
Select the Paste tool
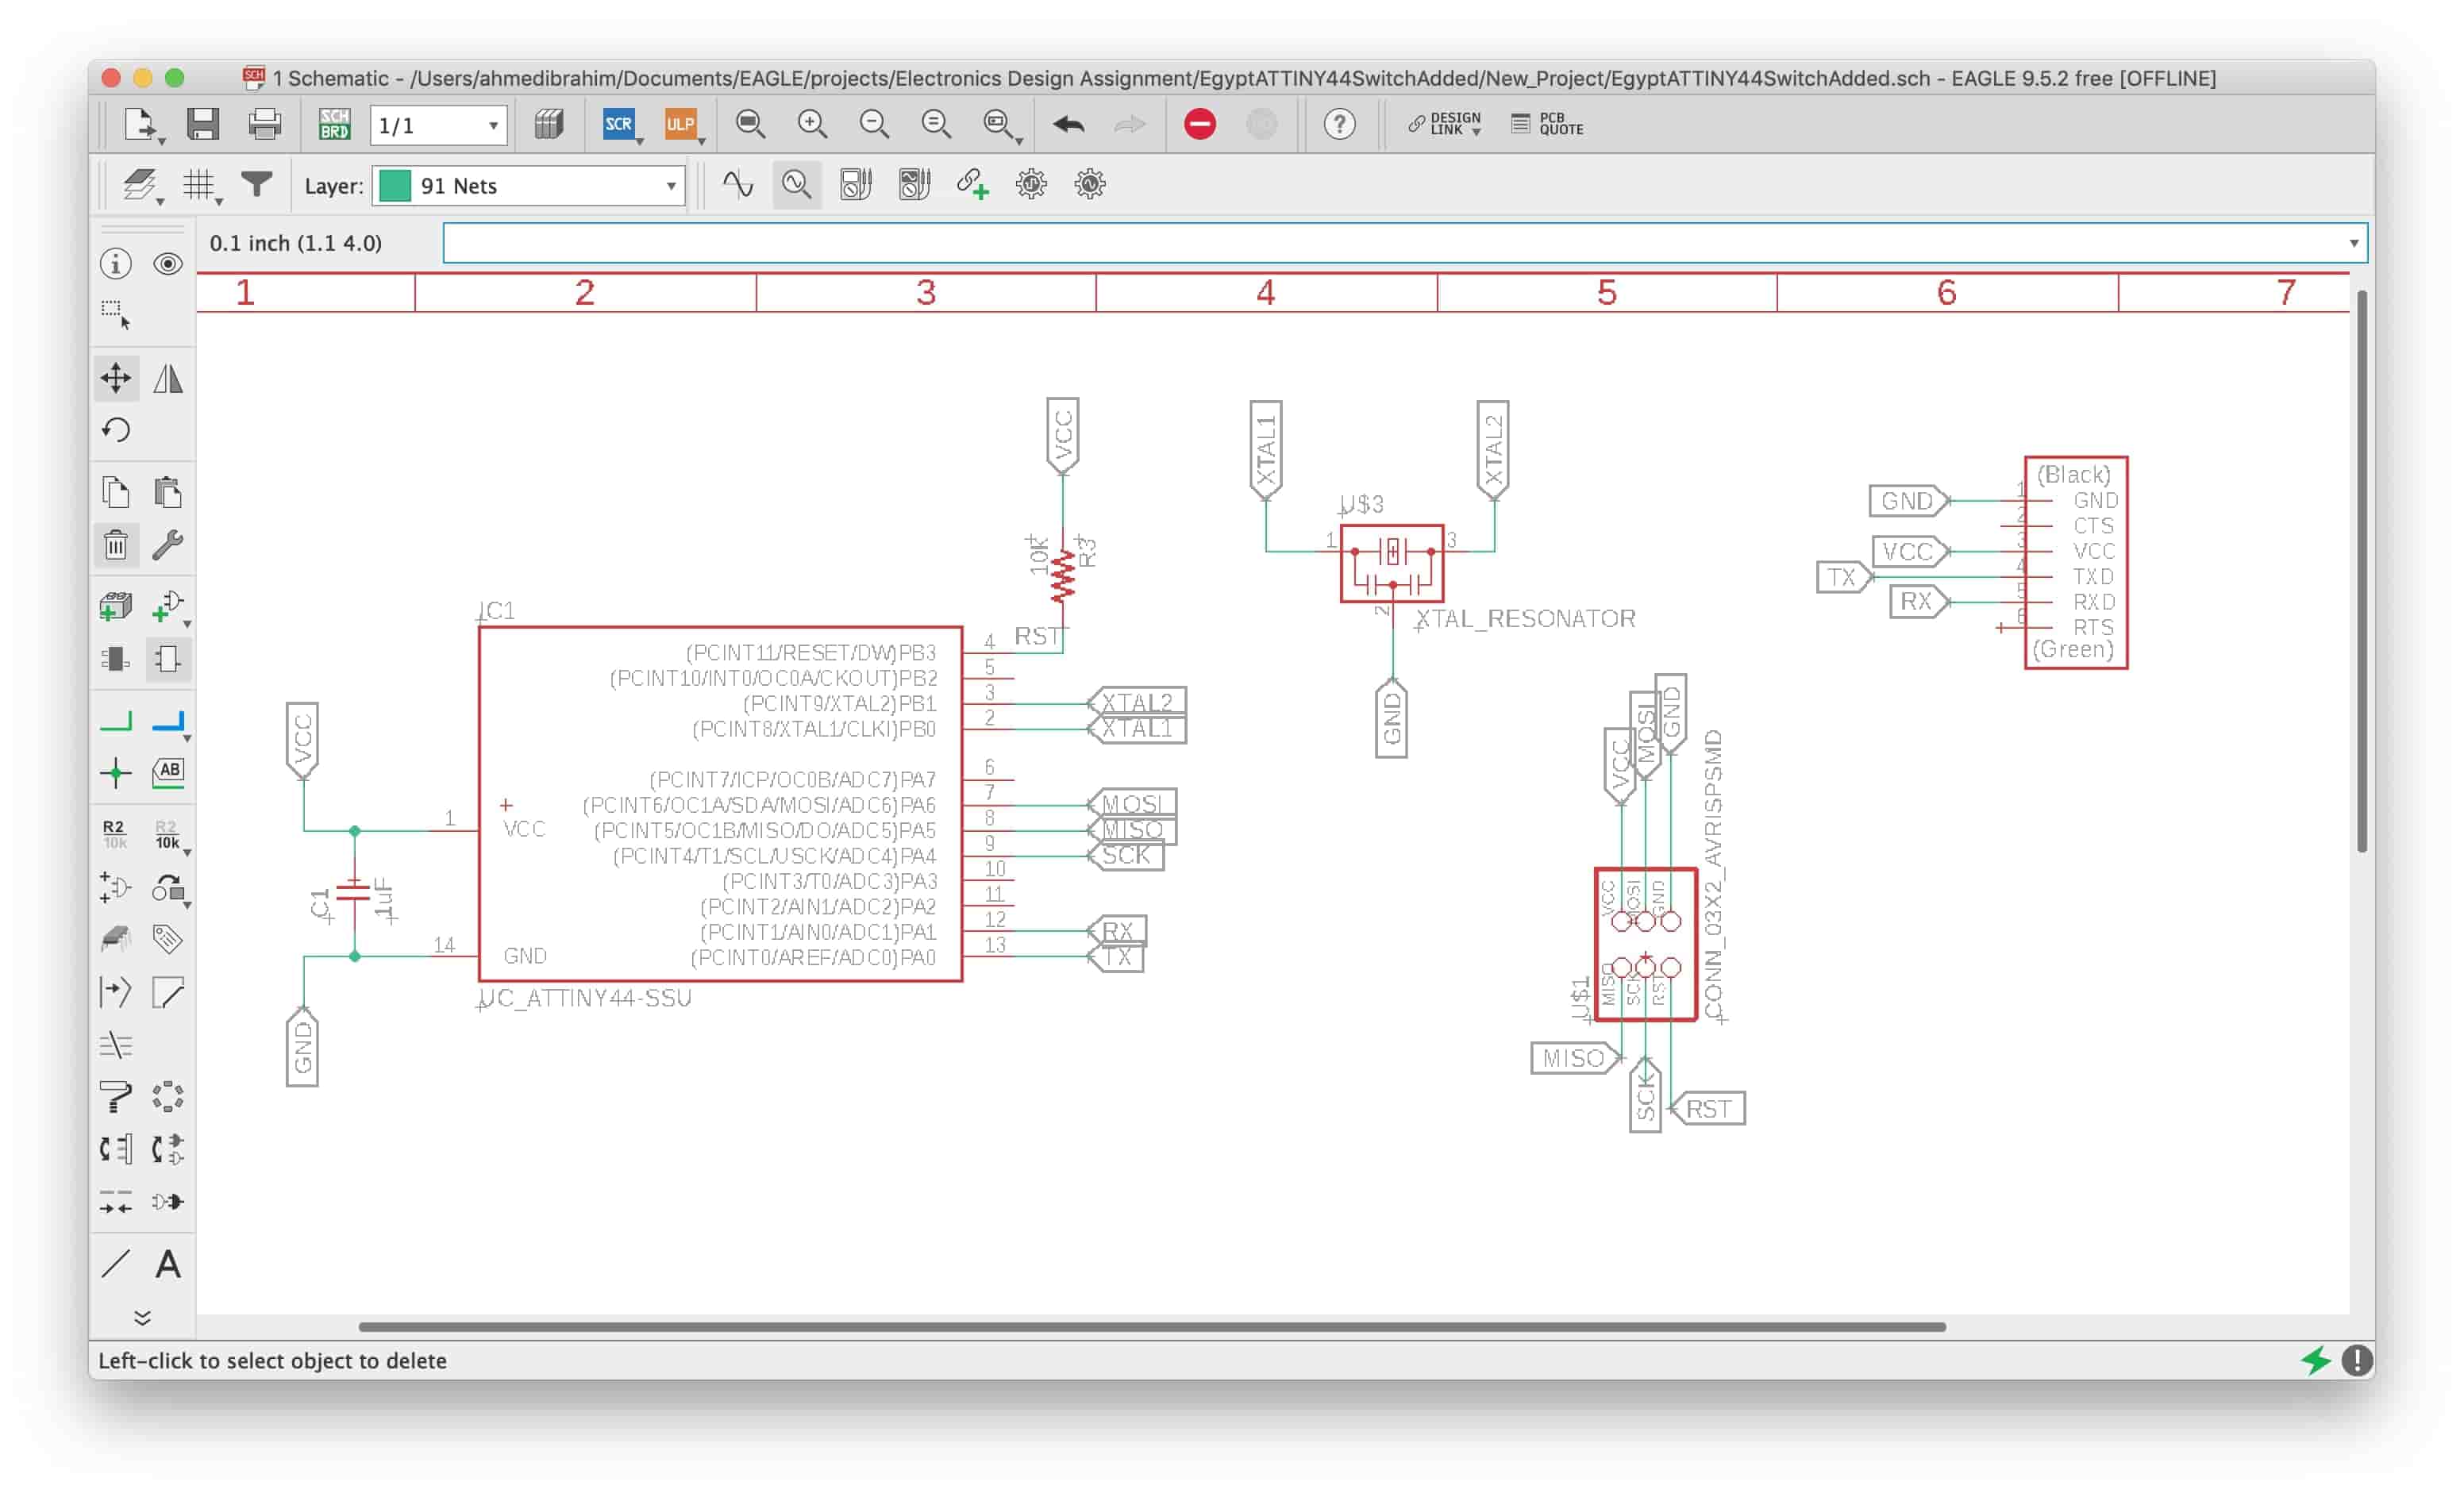[168, 493]
